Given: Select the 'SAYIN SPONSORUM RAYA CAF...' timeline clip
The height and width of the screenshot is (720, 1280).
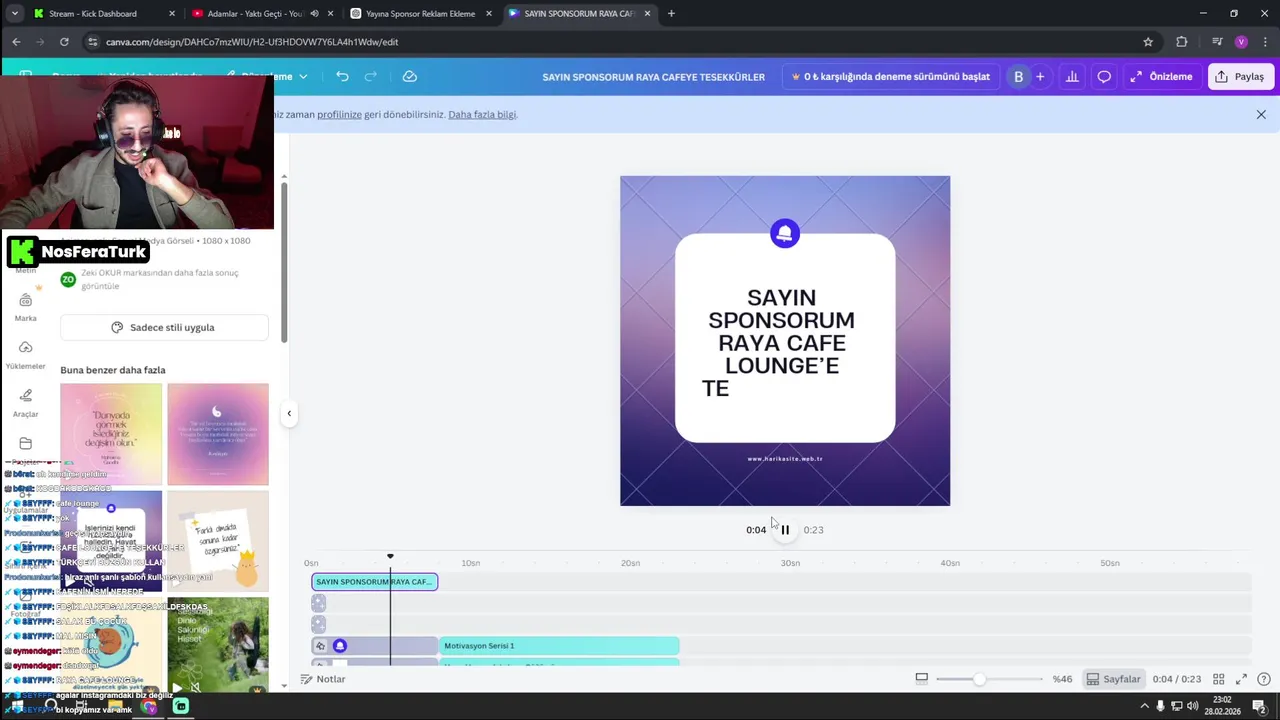Looking at the screenshot, I should tap(374, 582).
